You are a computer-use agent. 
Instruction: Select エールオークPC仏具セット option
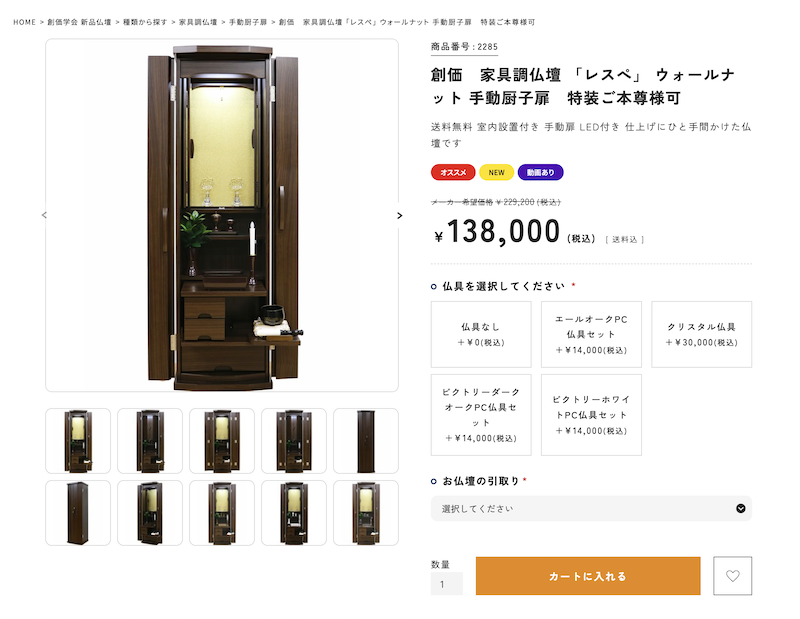click(x=591, y=334)
